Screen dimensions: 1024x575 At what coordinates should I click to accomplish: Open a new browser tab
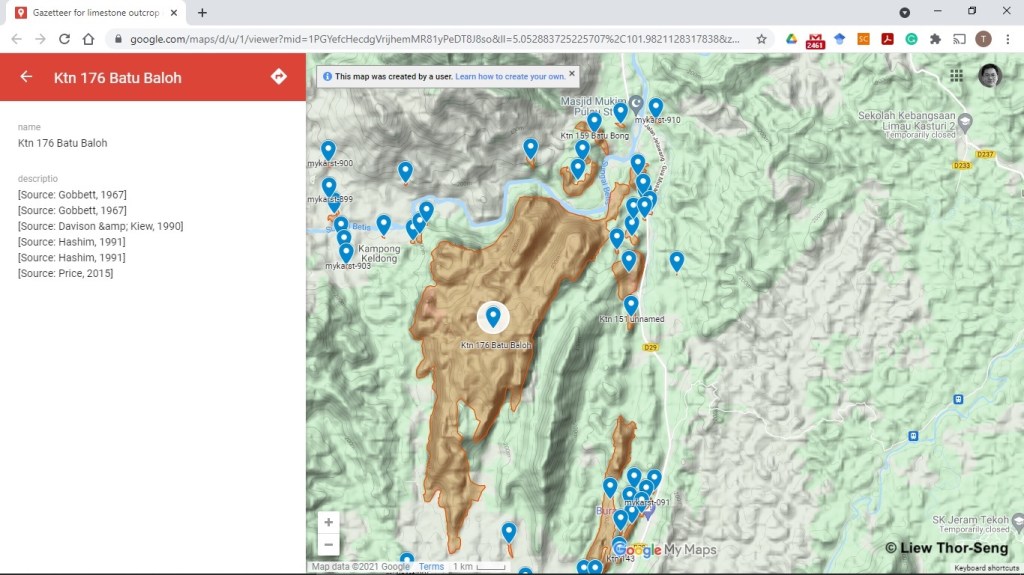[202, 12]
